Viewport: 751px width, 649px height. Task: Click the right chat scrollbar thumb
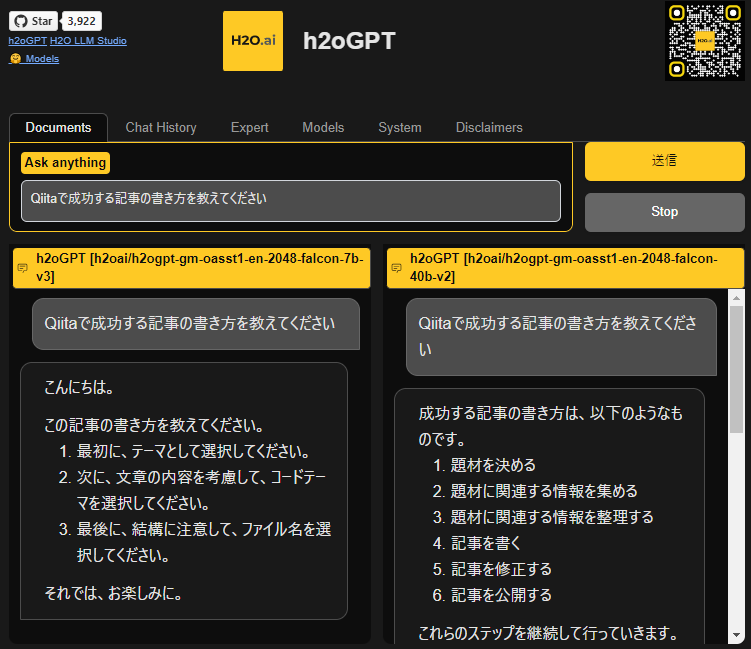tap(736, 369)
